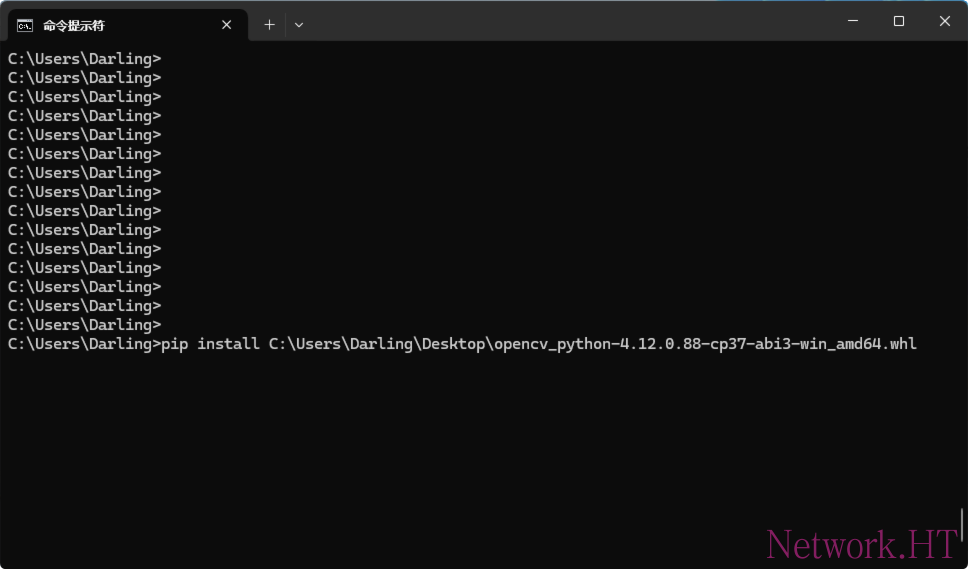The width and height of the screenshot is (968, 569).
Task: Open a new terminal tab
Action: (x=269, y=25)
